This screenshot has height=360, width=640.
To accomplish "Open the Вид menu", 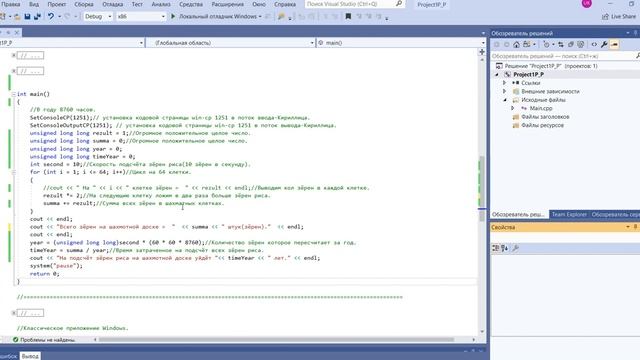I will 34,4.
